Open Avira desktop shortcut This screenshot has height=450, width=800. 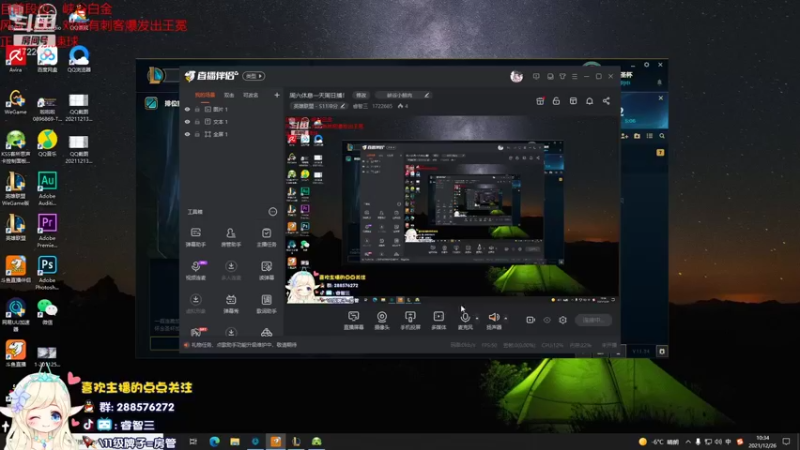click(15, 58)
